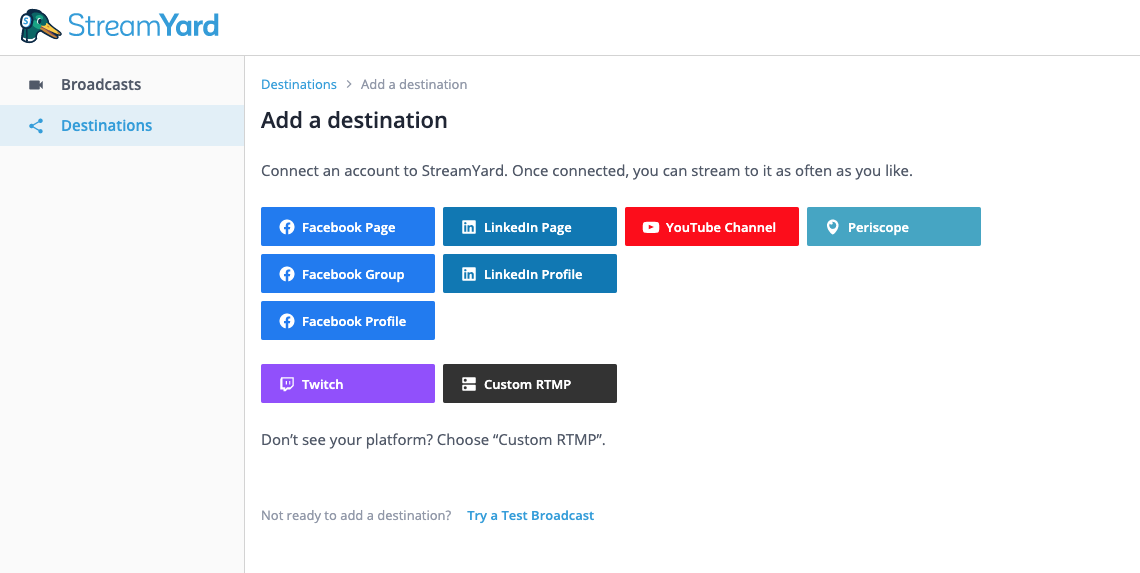
Task: Click the Periscope pin icon
Action: point(832,227)
